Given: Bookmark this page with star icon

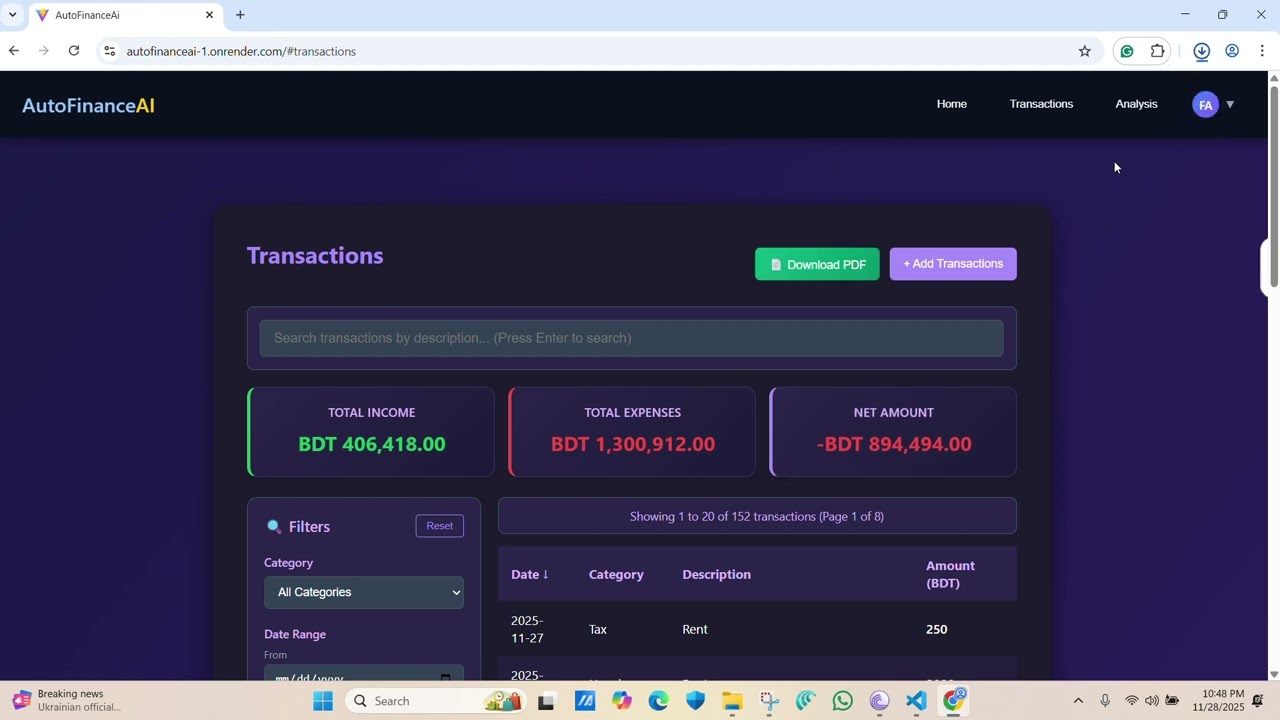Looking at the screenshot, I should pyautogui.click(x=1085, y=51).
